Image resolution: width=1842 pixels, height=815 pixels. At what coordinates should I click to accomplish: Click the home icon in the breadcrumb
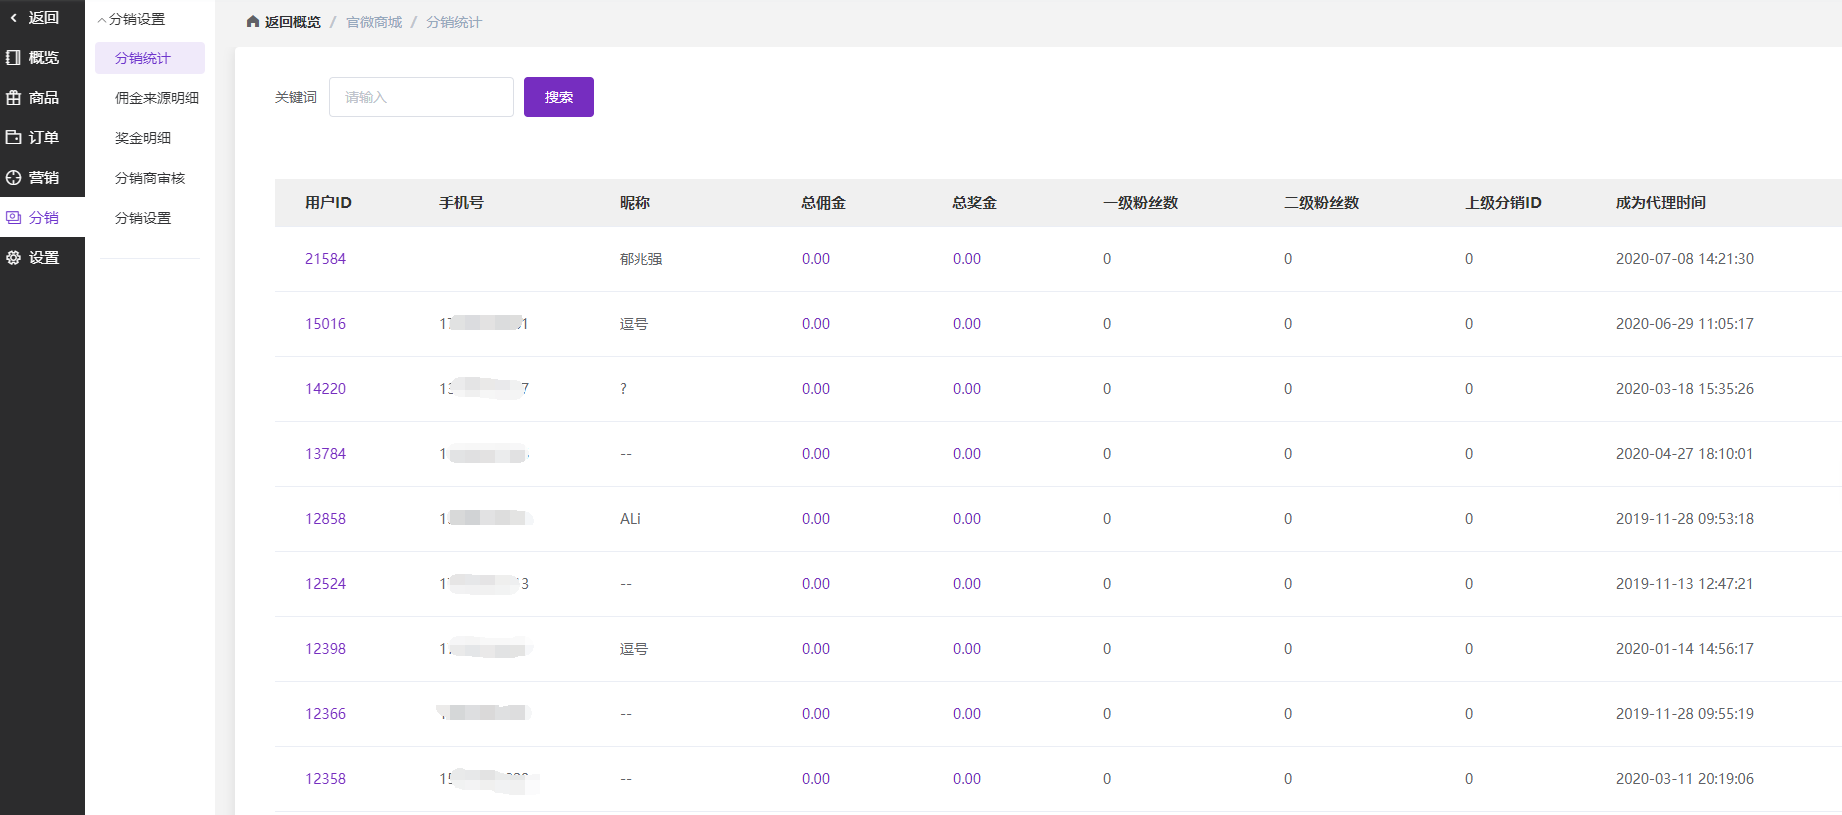pyautogui.click(x=253, y=22)
